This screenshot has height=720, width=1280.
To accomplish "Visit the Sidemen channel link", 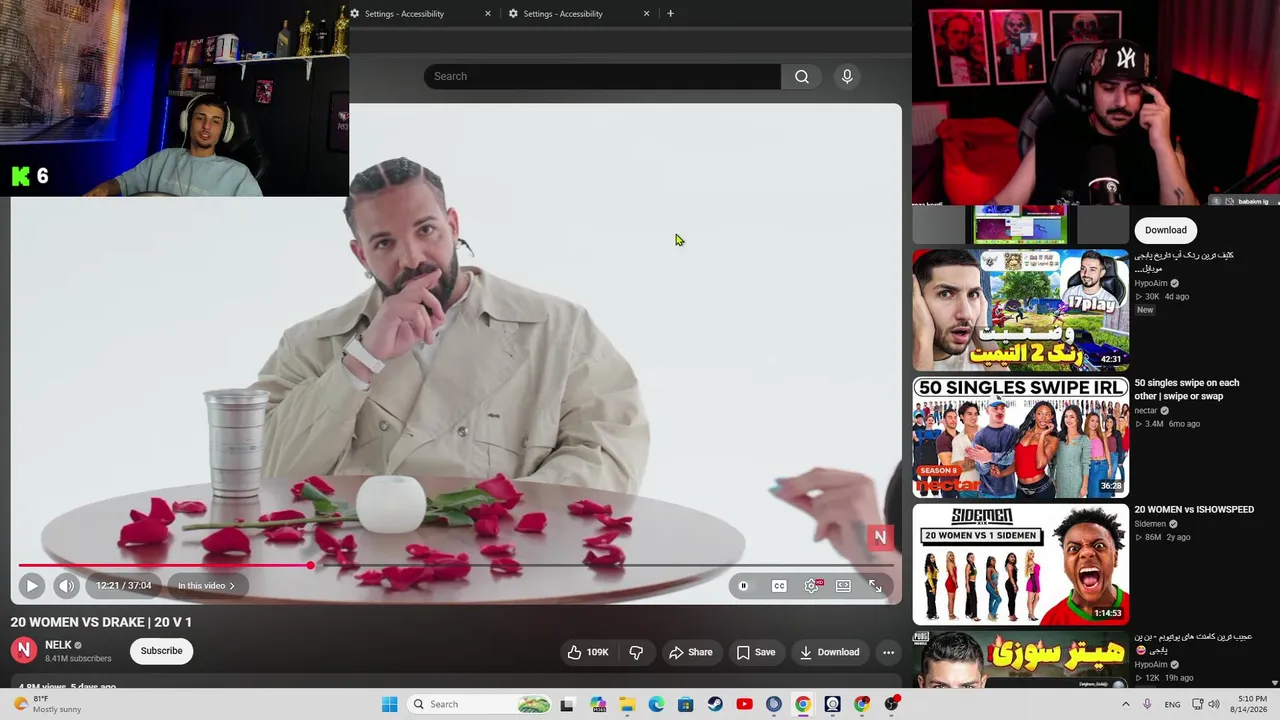I will [1150, 524].
